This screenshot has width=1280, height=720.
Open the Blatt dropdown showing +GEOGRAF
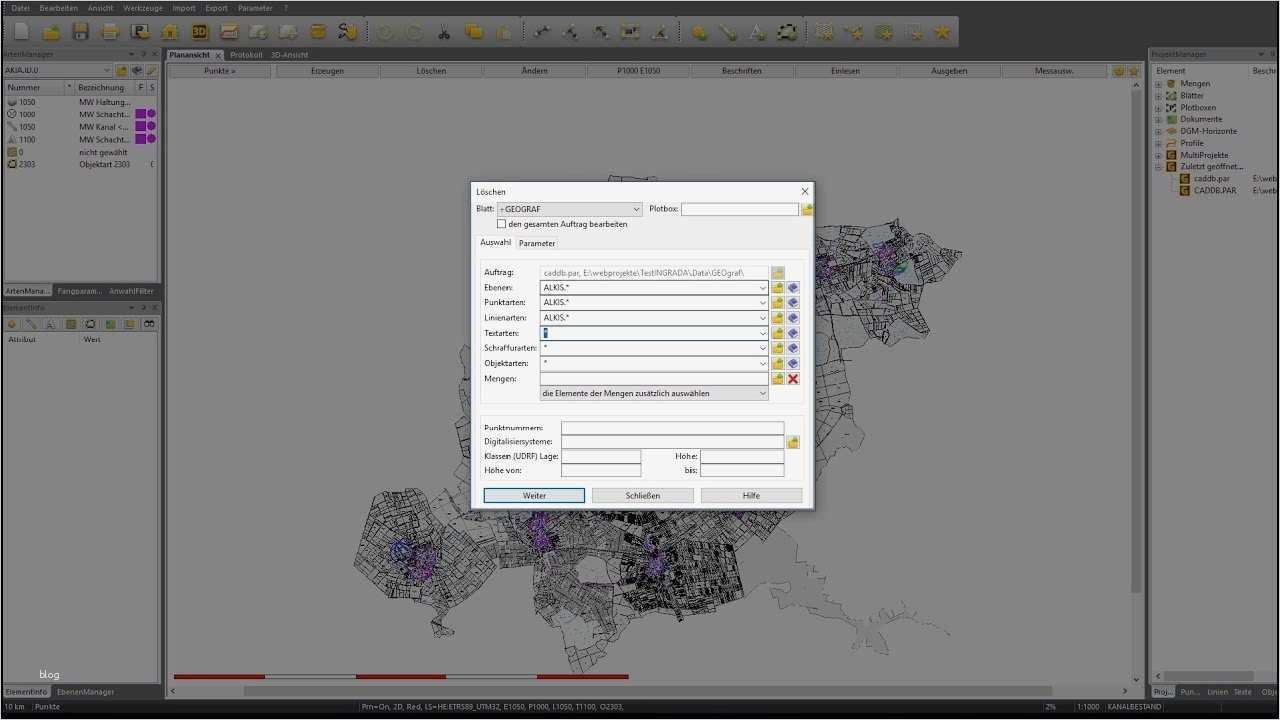pyautogui.click(x=636, y=209)
